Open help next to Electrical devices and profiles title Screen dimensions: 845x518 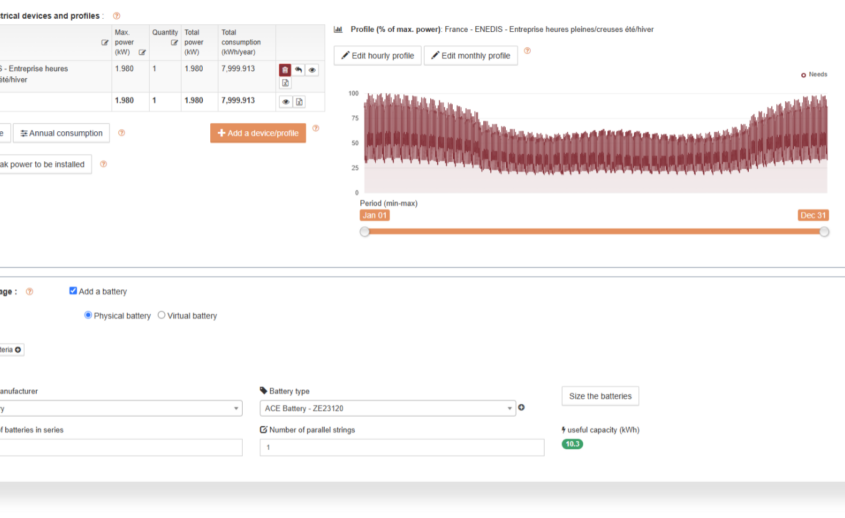(x=116, y=16)
